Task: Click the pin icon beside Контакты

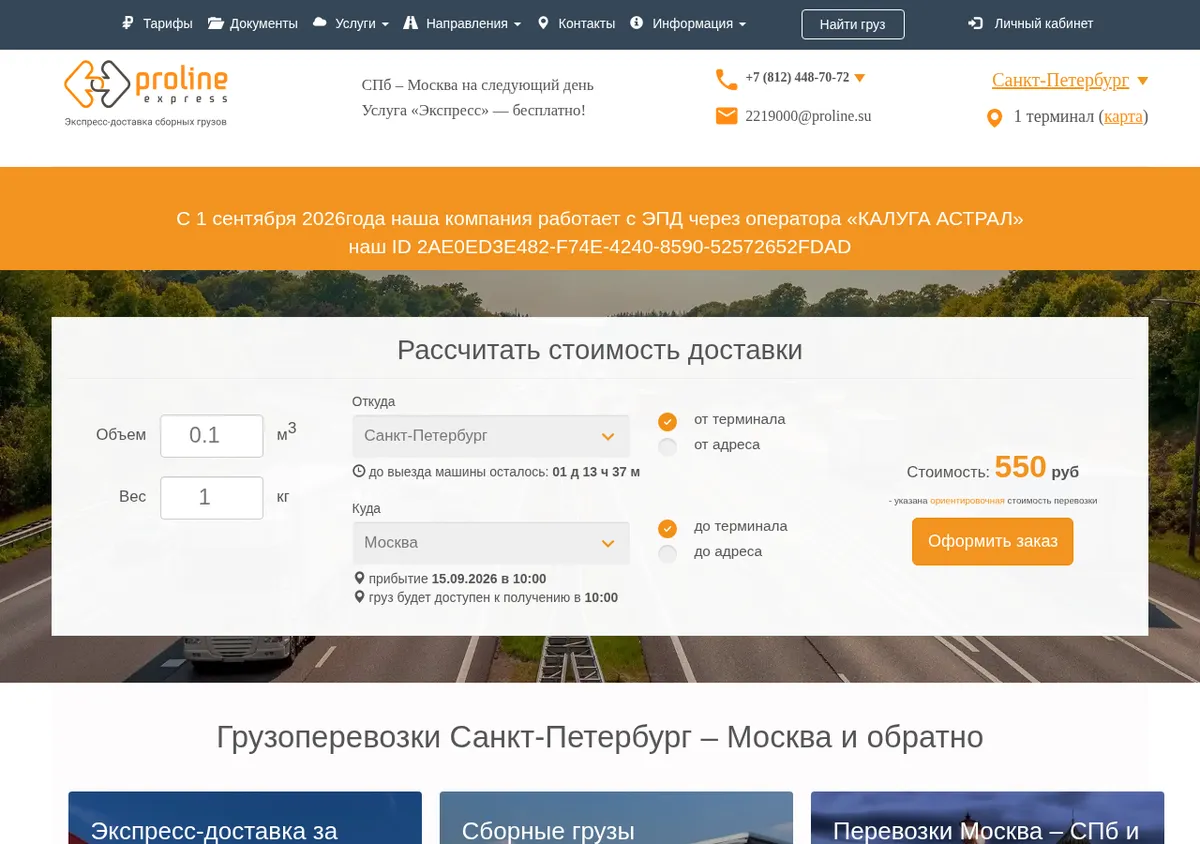Action: coord(543,23)
